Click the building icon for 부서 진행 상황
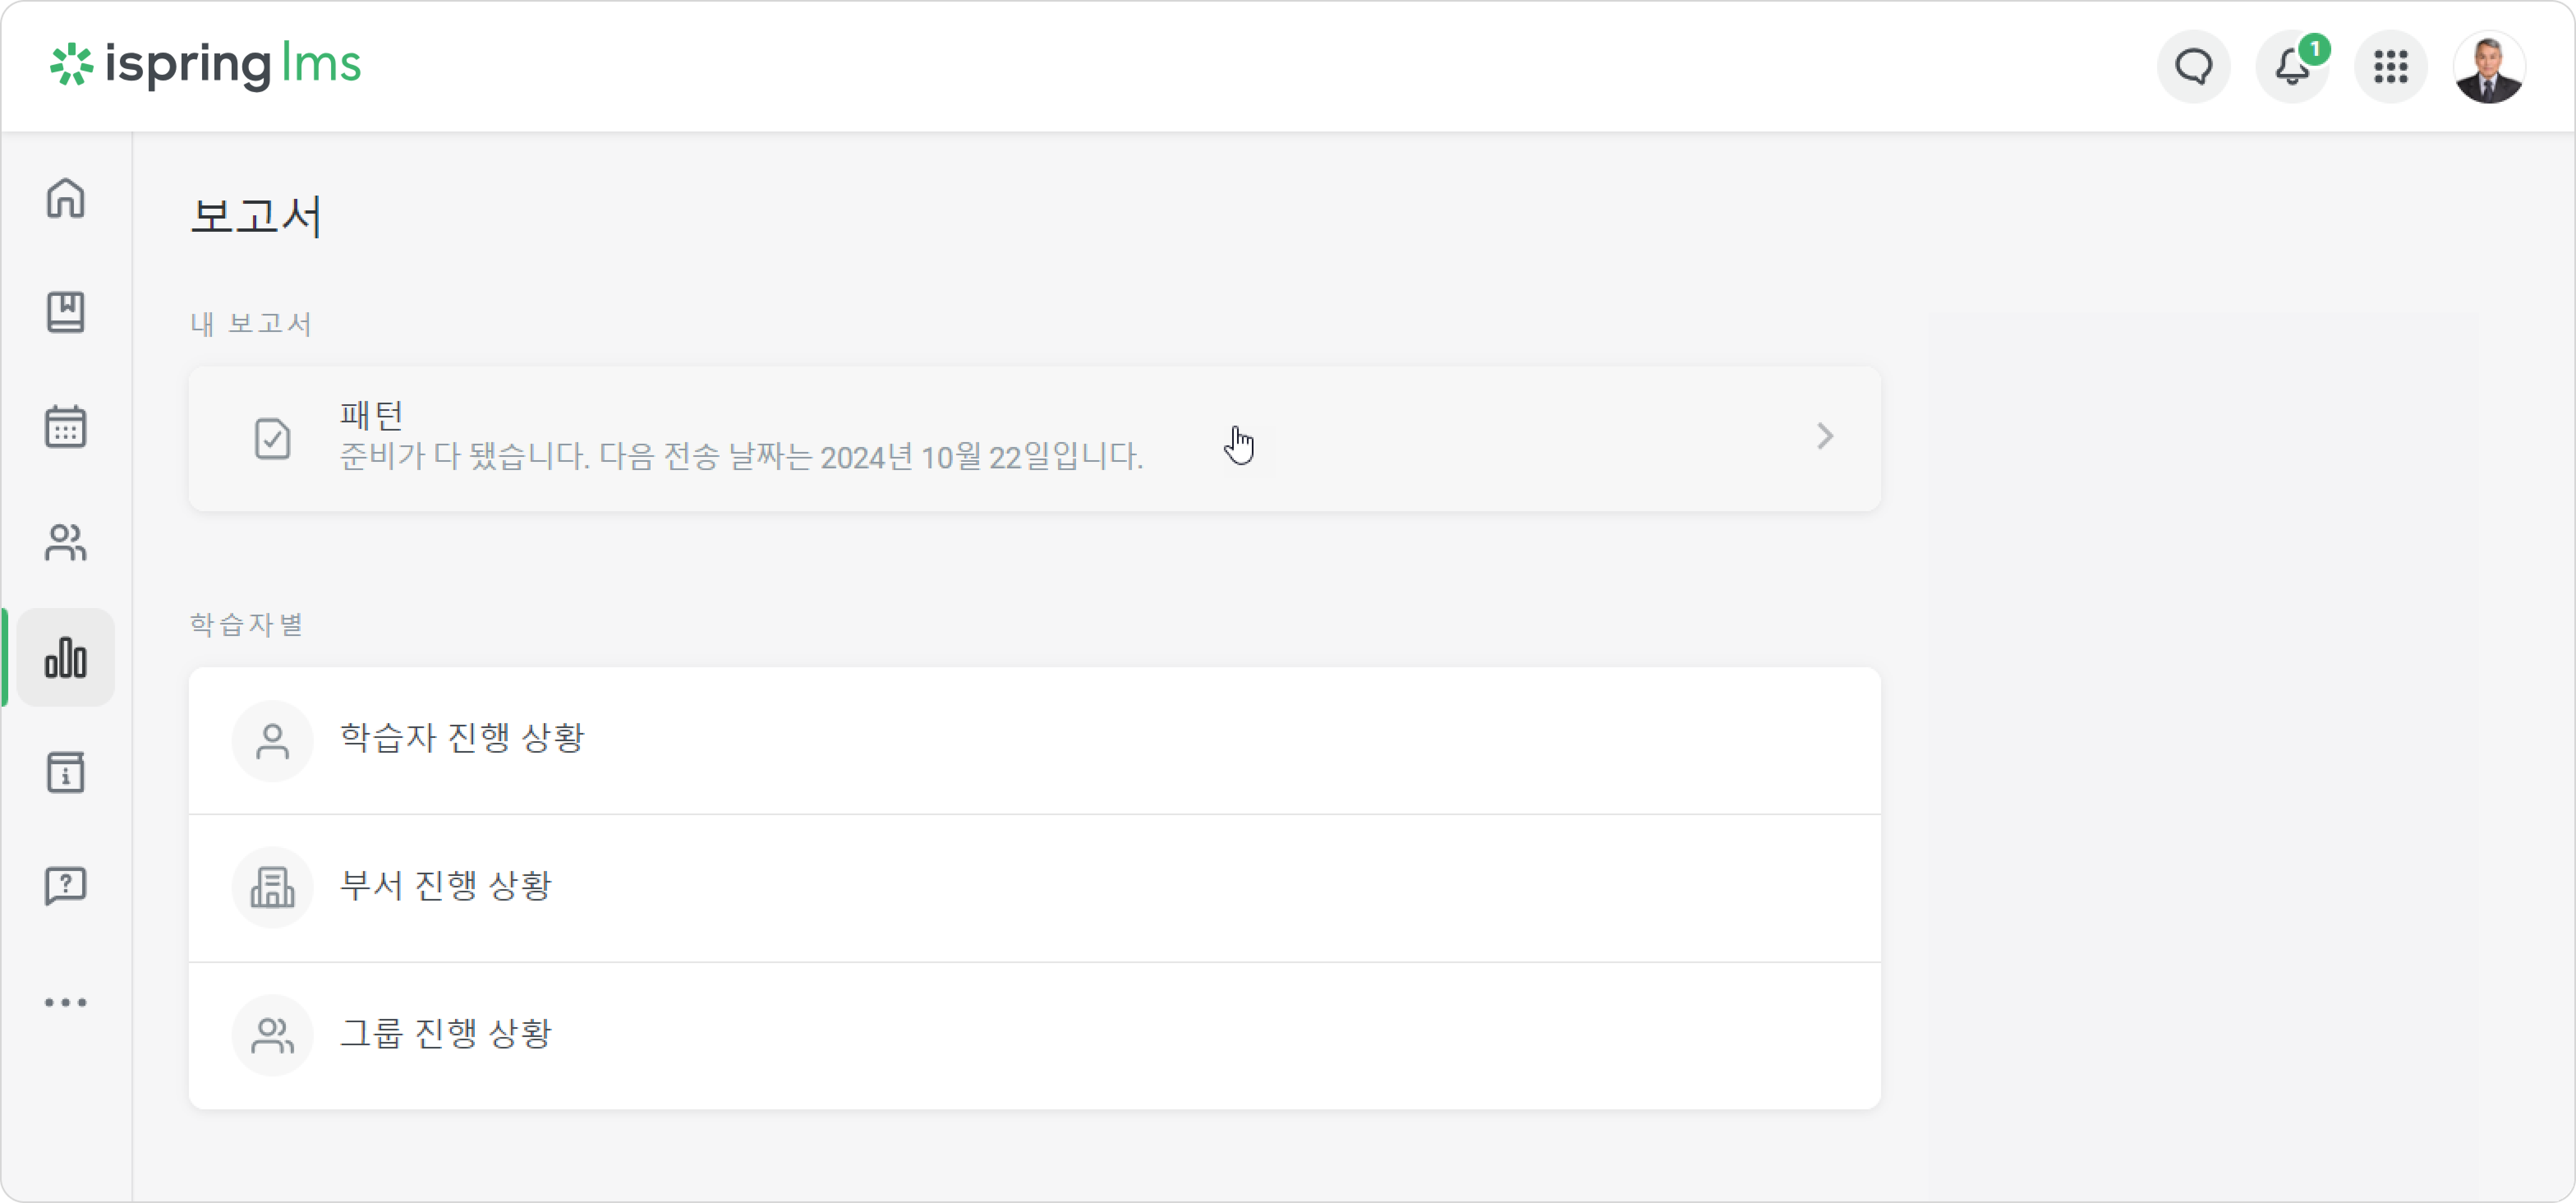 (x=272, y=888)
